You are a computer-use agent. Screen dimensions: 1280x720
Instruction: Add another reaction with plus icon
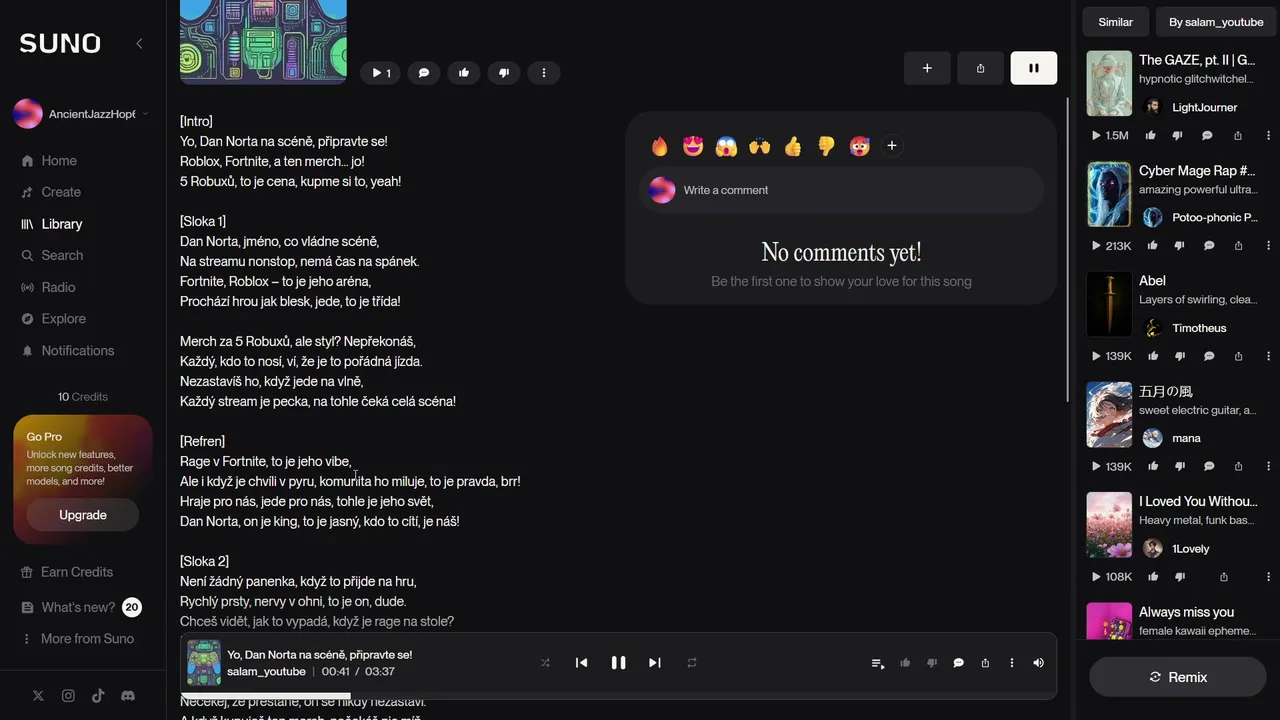tap(892, 146)
